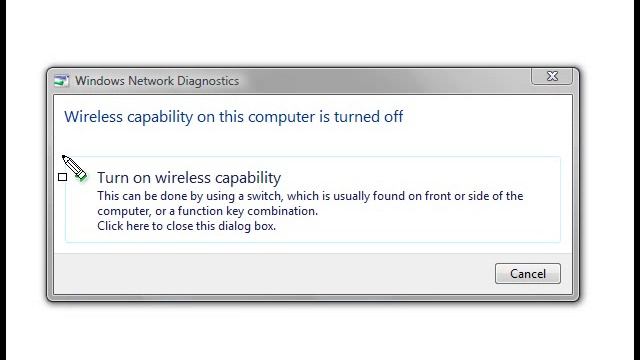
Task: Click the "Click here to close this dialog box" line
Action: point(187,226)
